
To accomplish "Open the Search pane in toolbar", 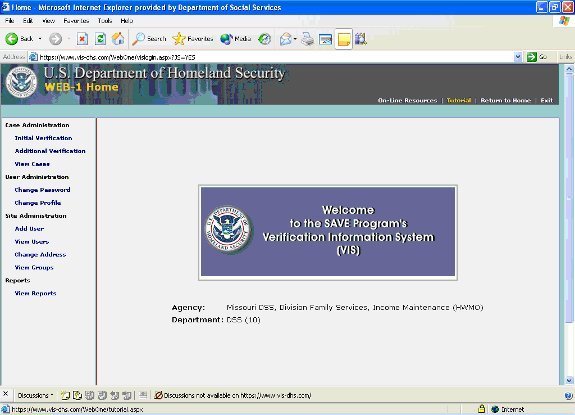I will pos(149,39).
